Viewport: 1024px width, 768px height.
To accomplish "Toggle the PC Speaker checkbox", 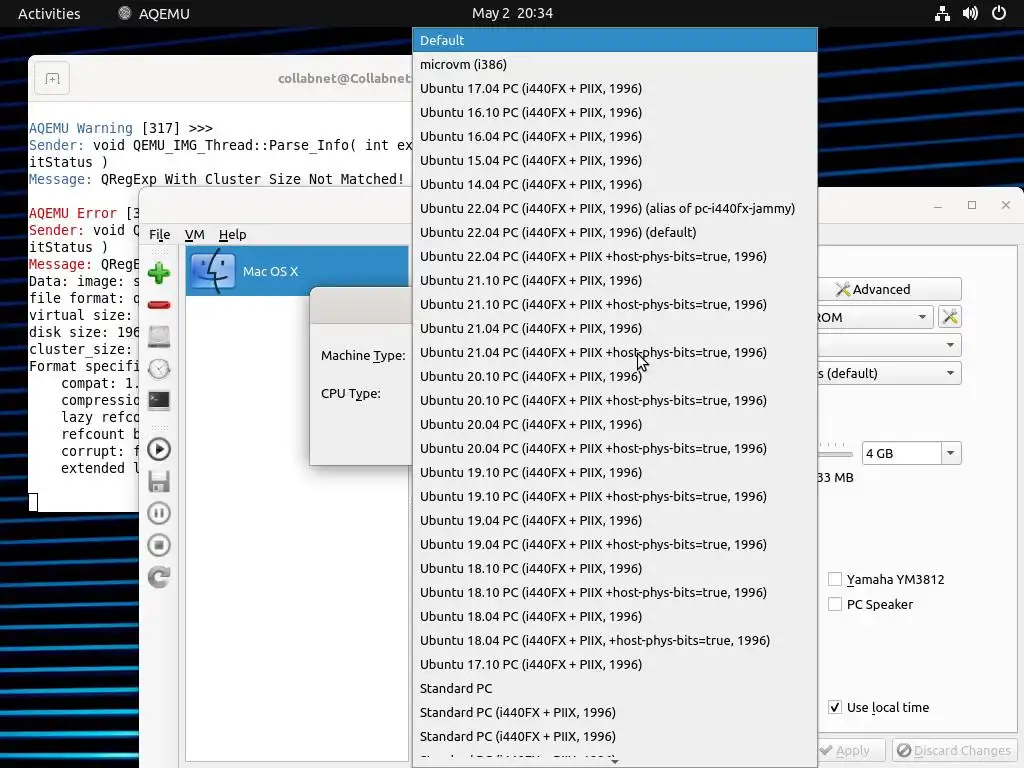I will coord(835,604).
